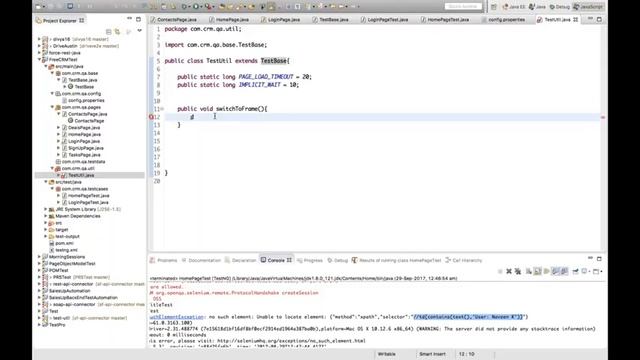The width and height of the screenshot is (640, 360).
Task: Switch to the Debug perspective
Action: 559,7
